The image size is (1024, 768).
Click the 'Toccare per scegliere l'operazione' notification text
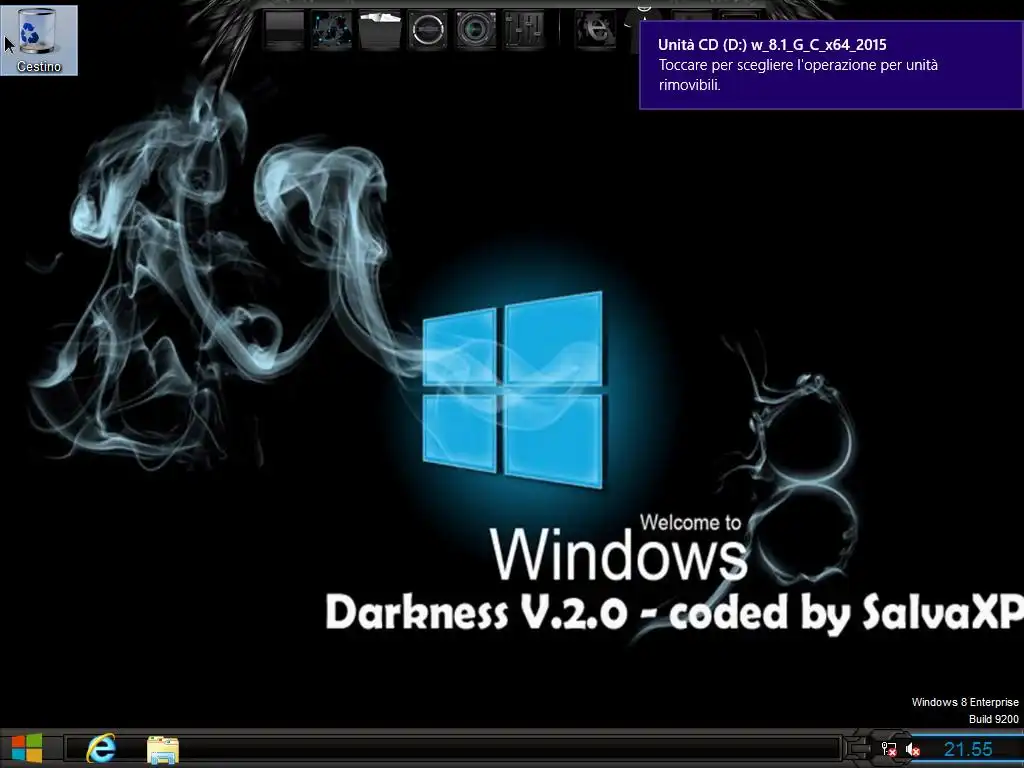pyautogui.click(x=798, y=74)
